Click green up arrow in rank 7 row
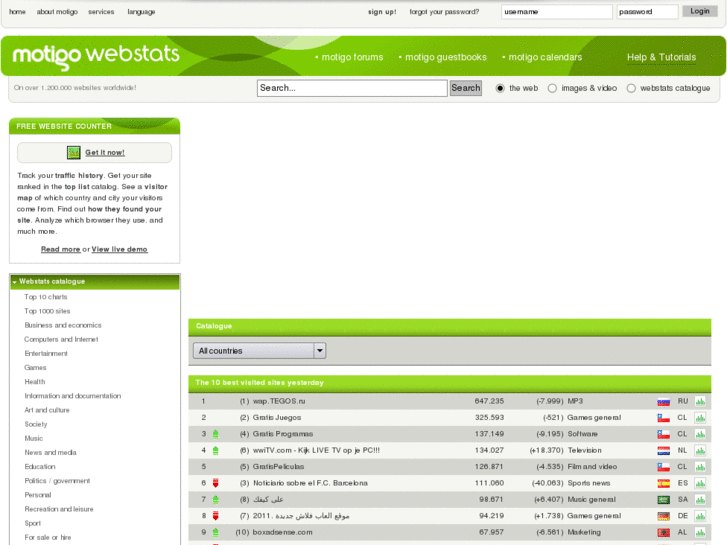The image size is (727, 545). tap(216, 500)
